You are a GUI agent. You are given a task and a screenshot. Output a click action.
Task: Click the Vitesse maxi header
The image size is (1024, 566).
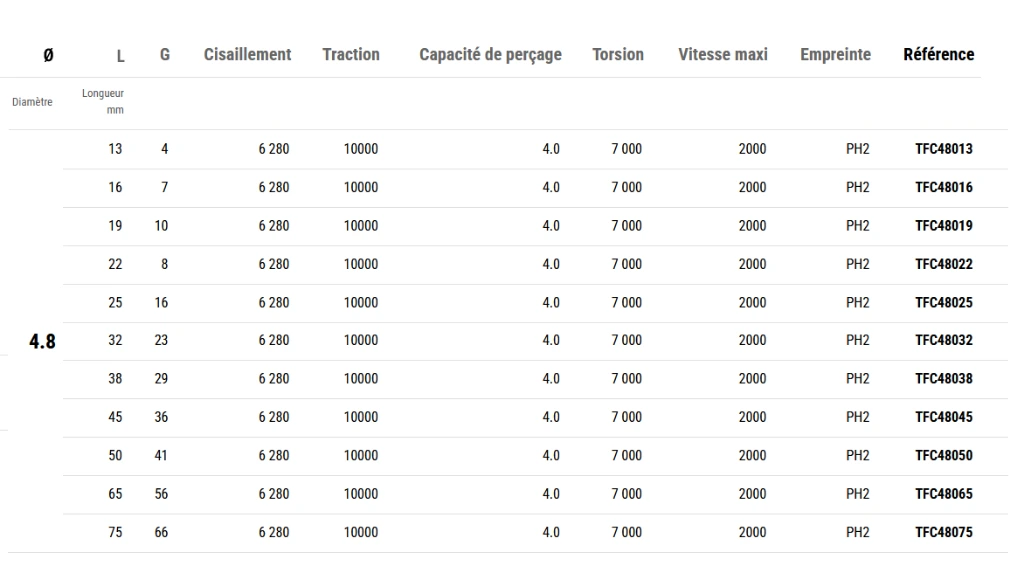[x=723, y=54]
